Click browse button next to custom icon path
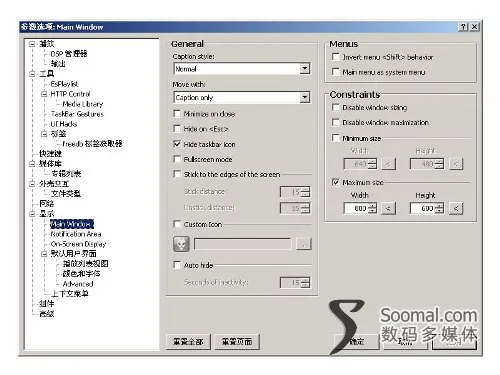The width and height of the screenshot is (500, 375). coord(303,244)
